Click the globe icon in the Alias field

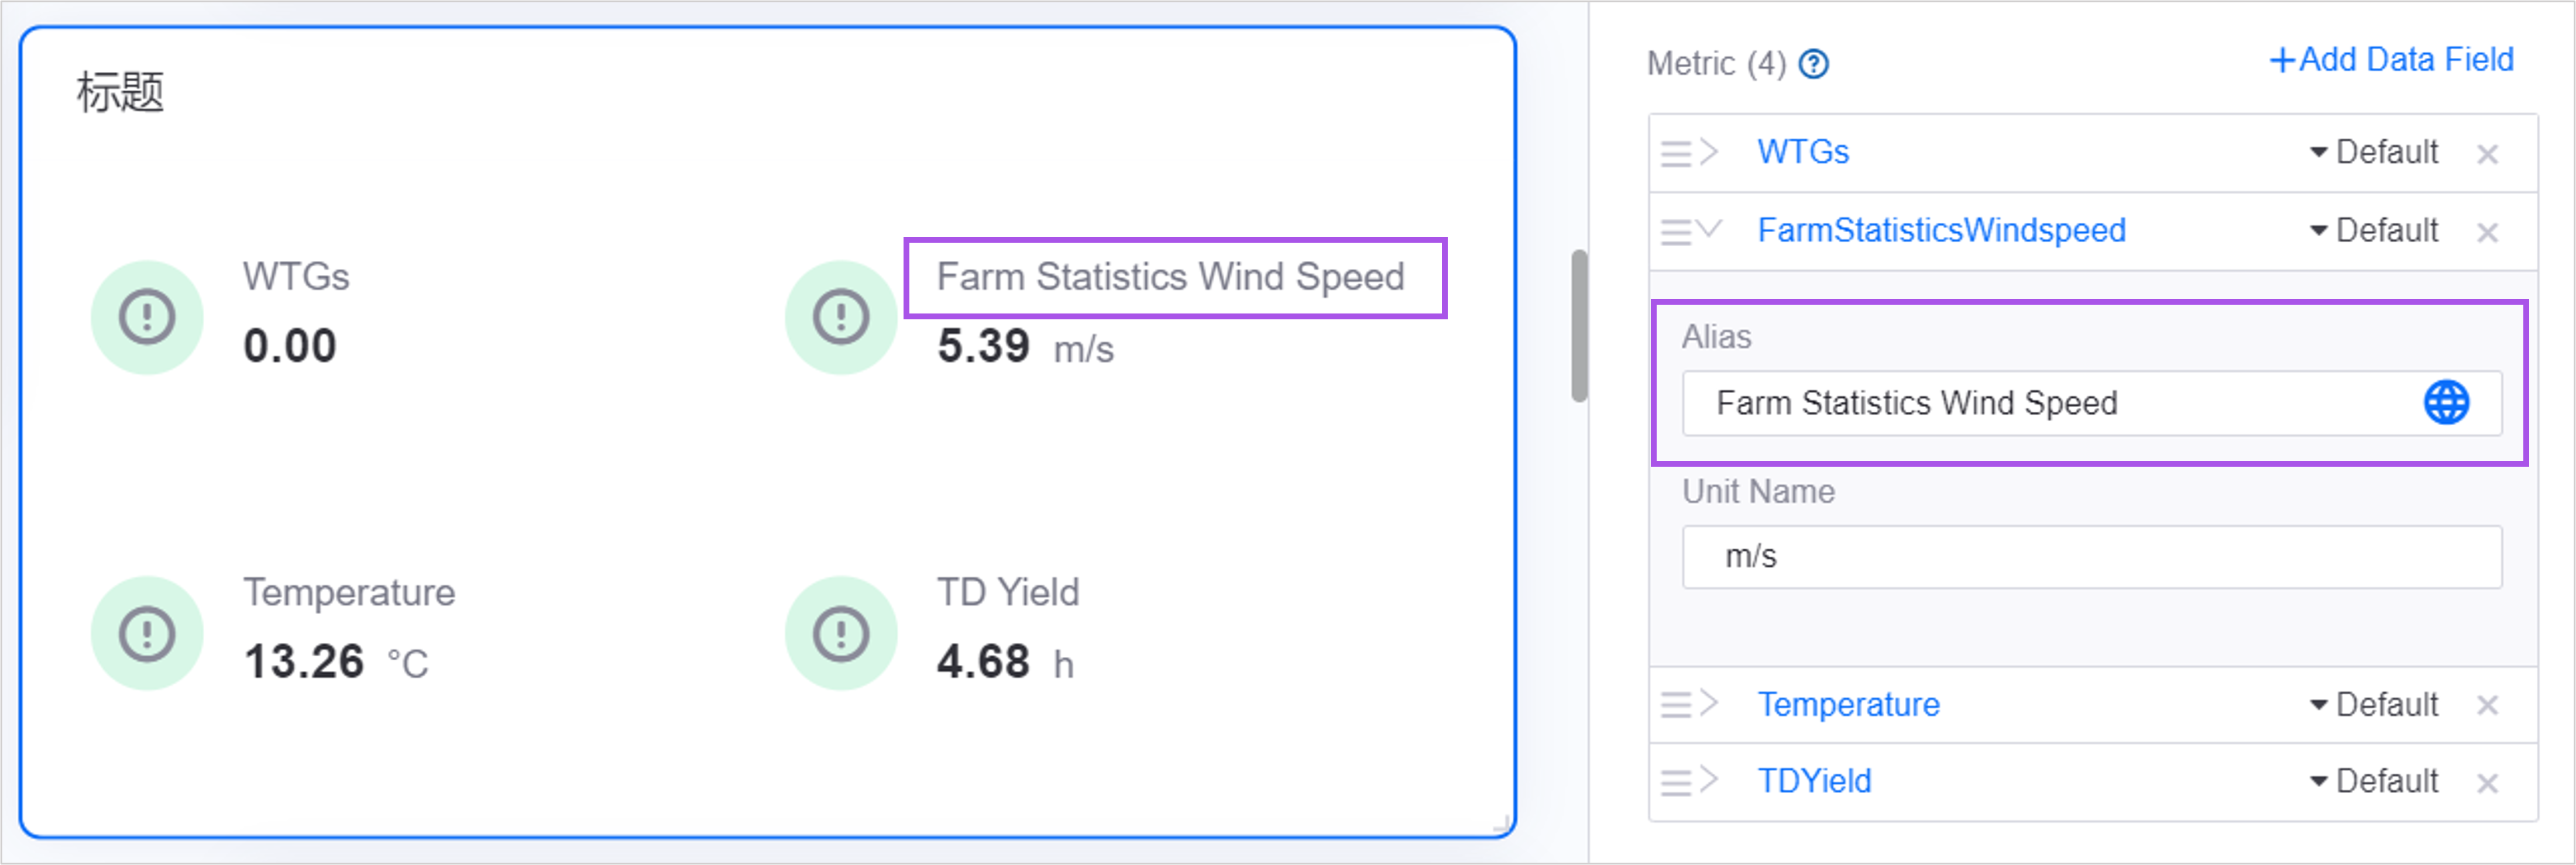click(2446, 402)
